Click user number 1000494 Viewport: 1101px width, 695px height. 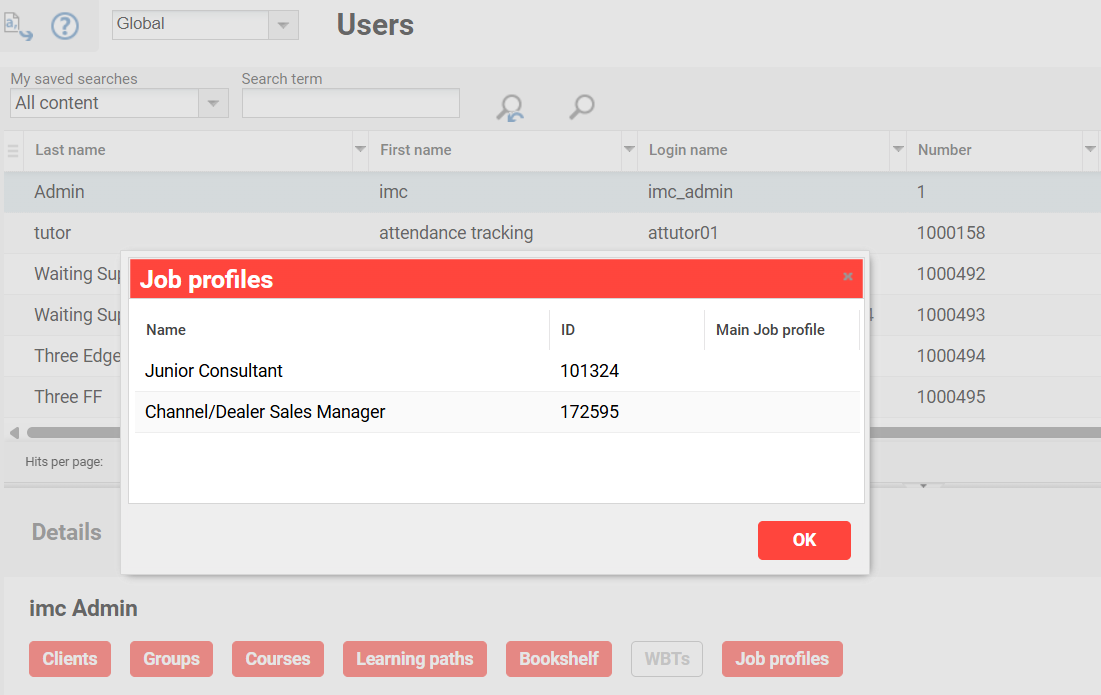951,356
